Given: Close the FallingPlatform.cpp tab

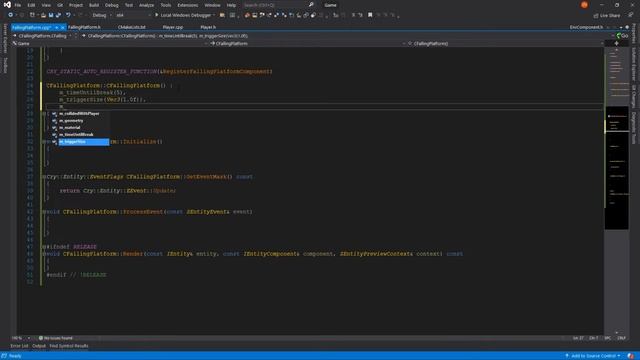Looking at the screenshot, I should point(62,27).
